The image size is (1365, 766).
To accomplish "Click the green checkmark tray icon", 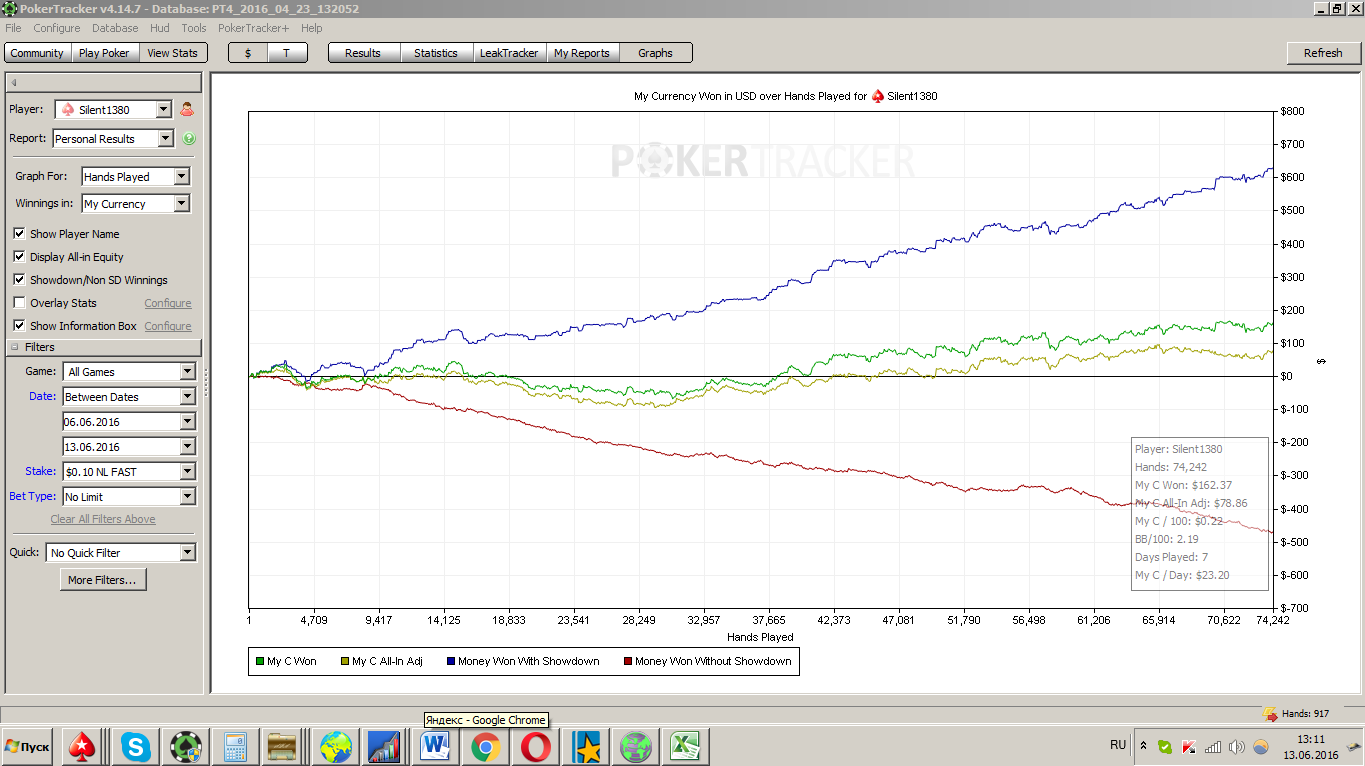I will [x=1165, y=746].
